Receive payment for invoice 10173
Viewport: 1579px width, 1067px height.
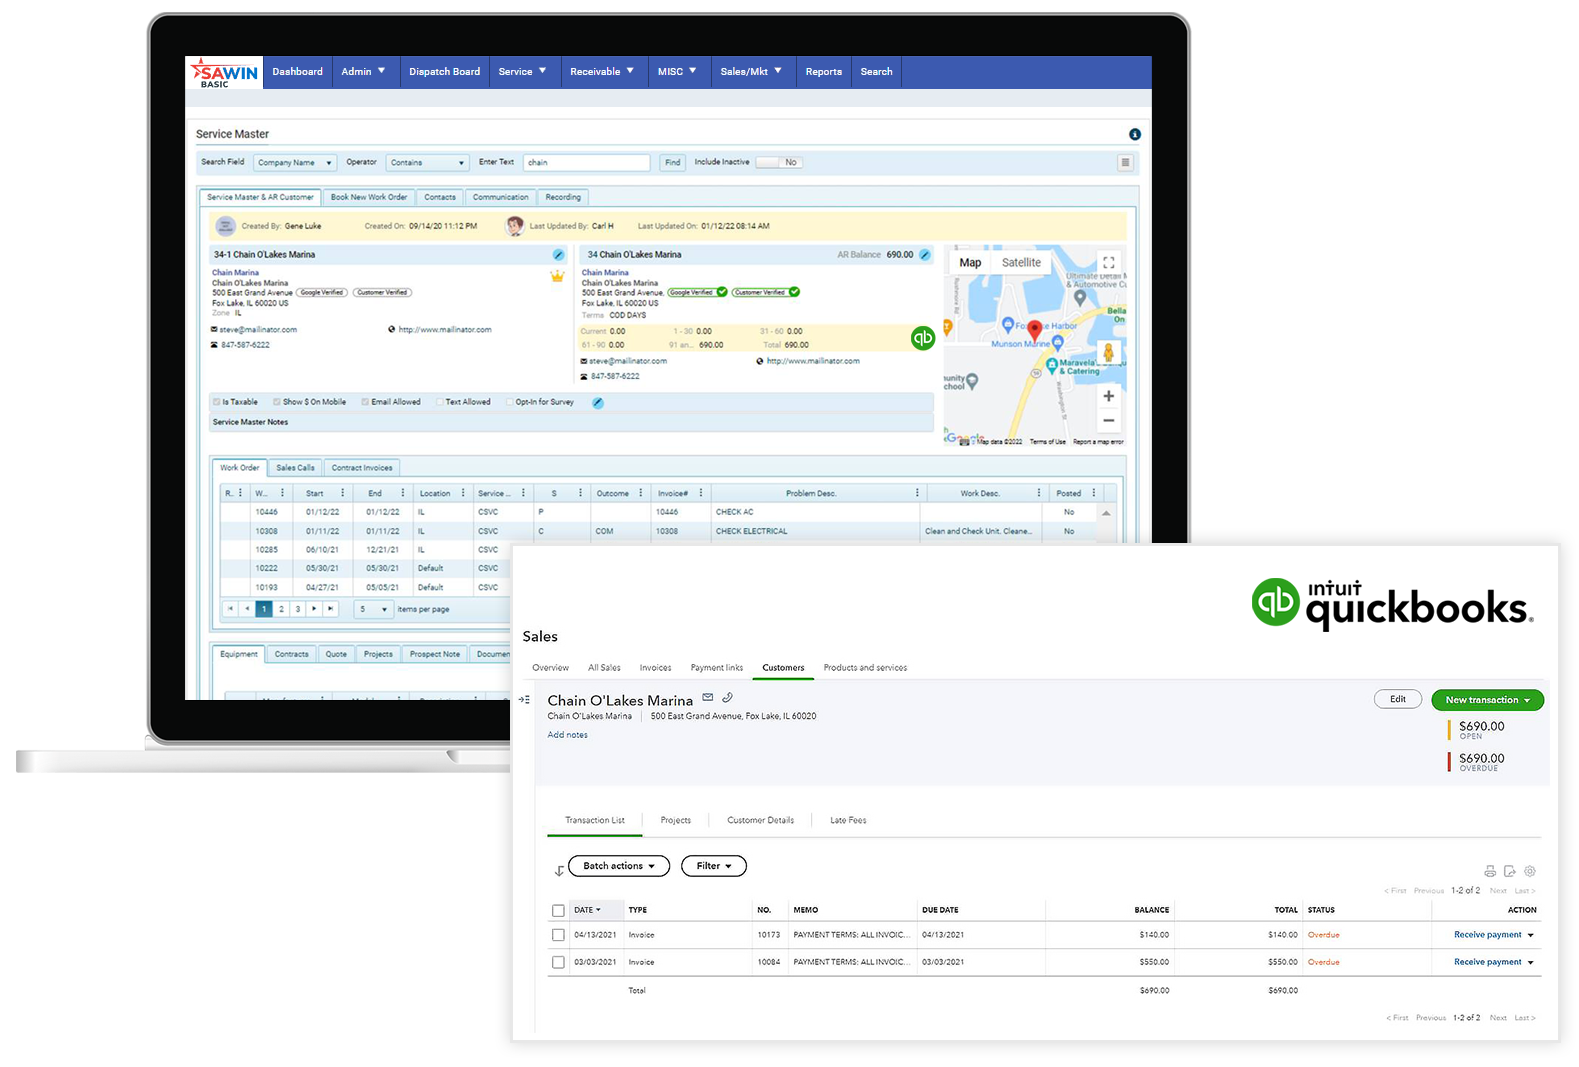click(x=1487, y=935)
